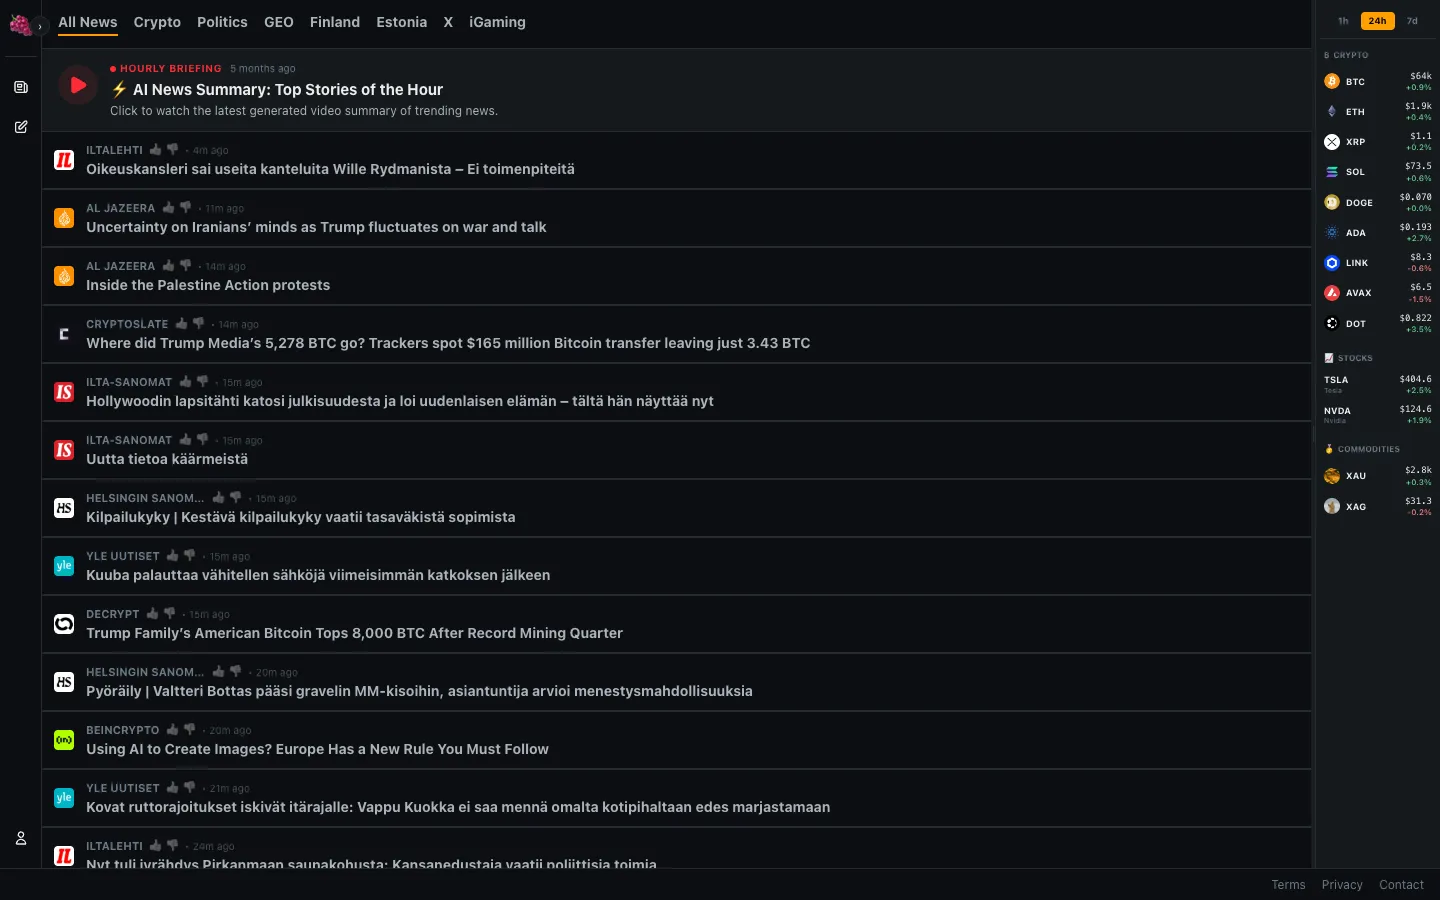The image size is (1440, 900).
Task: Select the DOGE ticker row
Action: click(1378, 203)
